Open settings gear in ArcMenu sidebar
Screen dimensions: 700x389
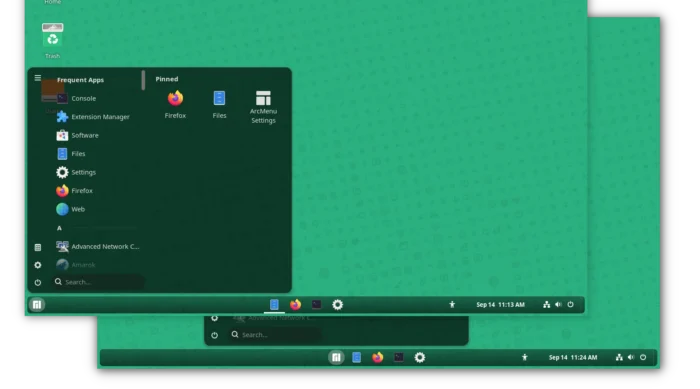click(38, 265)
